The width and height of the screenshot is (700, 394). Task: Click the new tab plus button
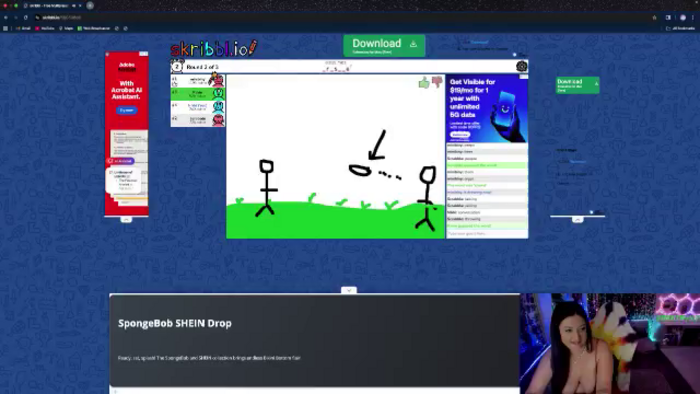pos(90,5)
